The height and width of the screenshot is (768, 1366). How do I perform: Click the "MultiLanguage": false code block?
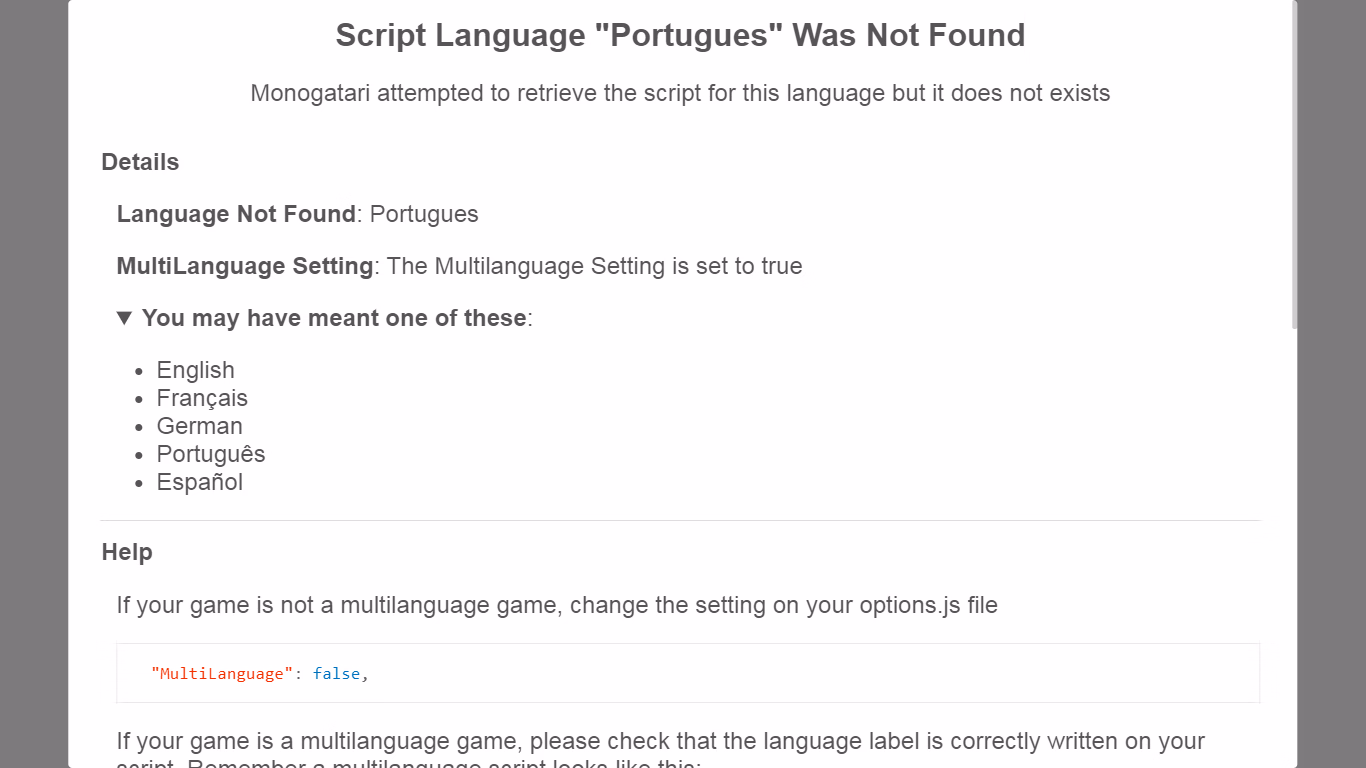[x=688, y=673]
